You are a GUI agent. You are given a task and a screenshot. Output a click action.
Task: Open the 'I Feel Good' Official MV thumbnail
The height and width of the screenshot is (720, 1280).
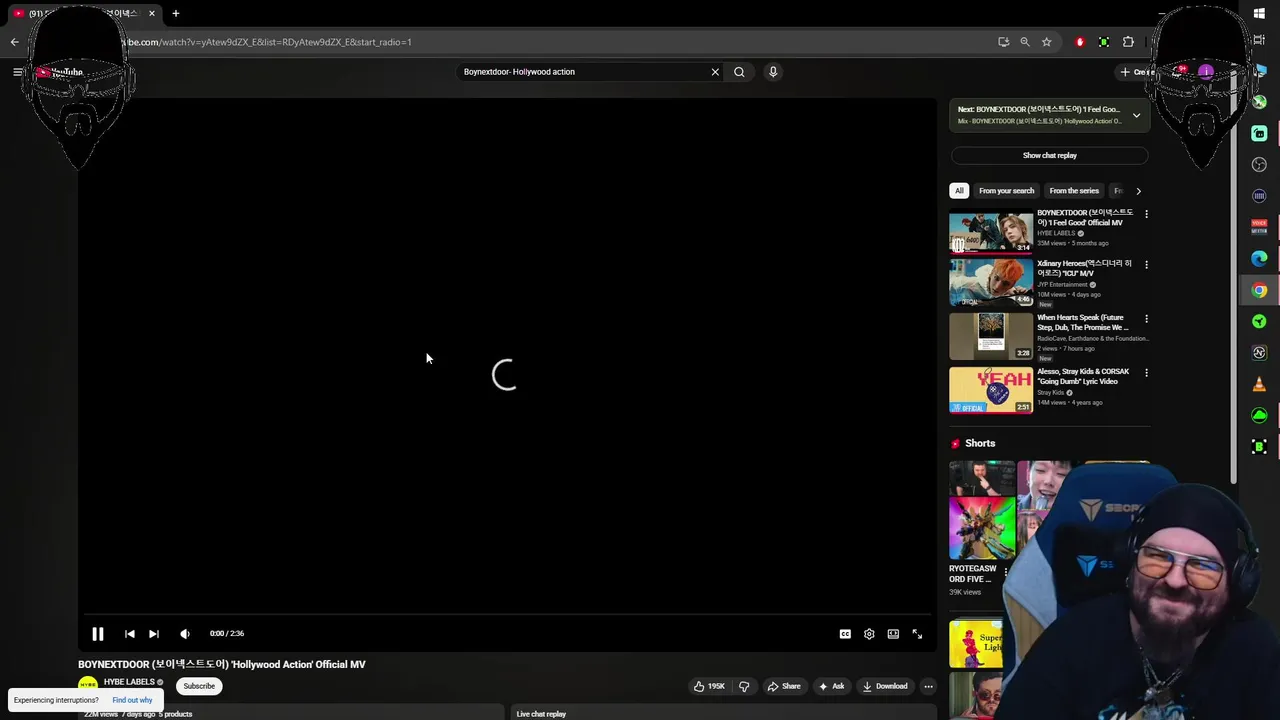coord(991,232)
